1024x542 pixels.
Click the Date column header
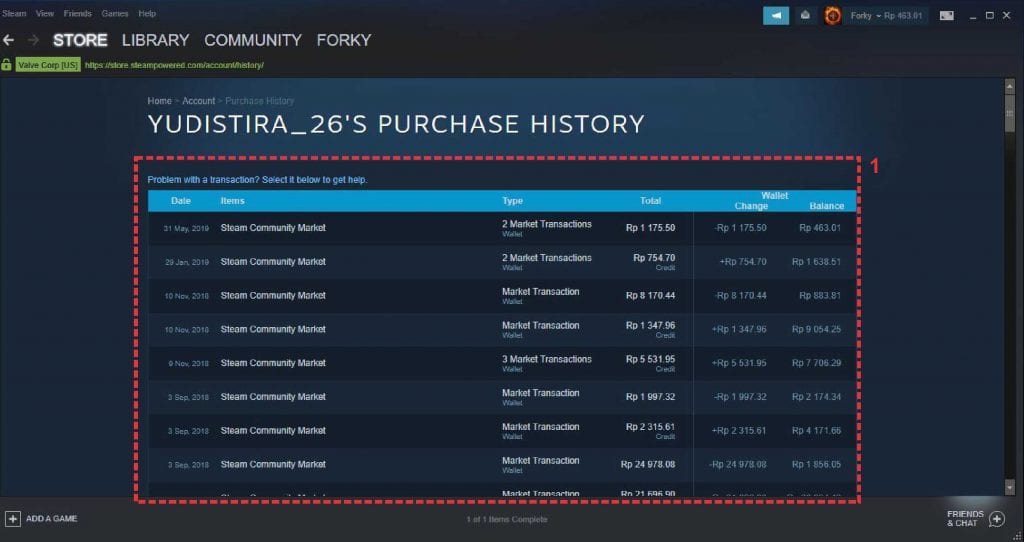click(181, 201)
